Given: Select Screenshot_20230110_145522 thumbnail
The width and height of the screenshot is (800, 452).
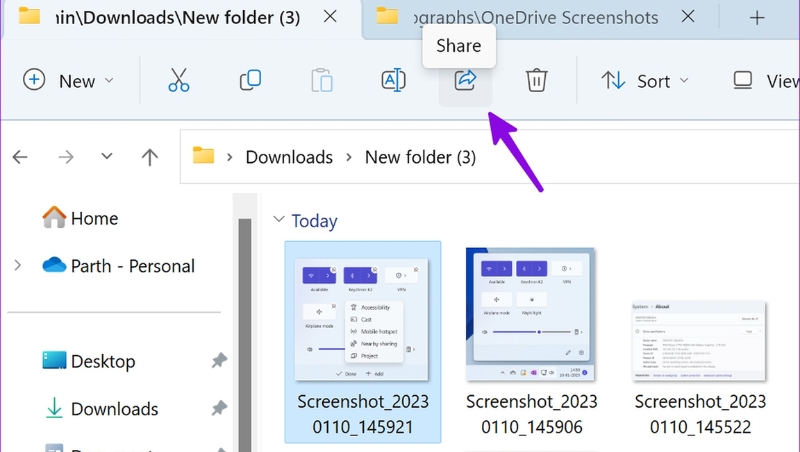Looking at the screenshot, I should tap(699, 341).
